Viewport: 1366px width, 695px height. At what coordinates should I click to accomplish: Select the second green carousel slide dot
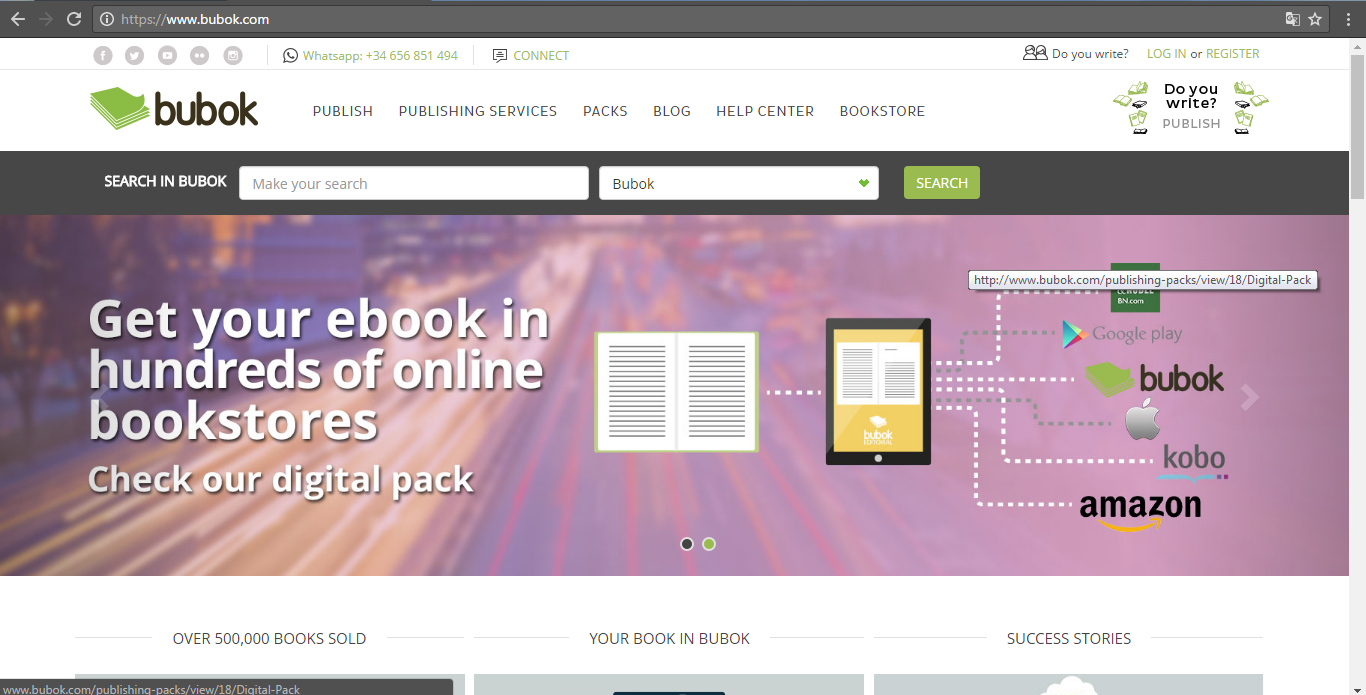click(709, 544)
